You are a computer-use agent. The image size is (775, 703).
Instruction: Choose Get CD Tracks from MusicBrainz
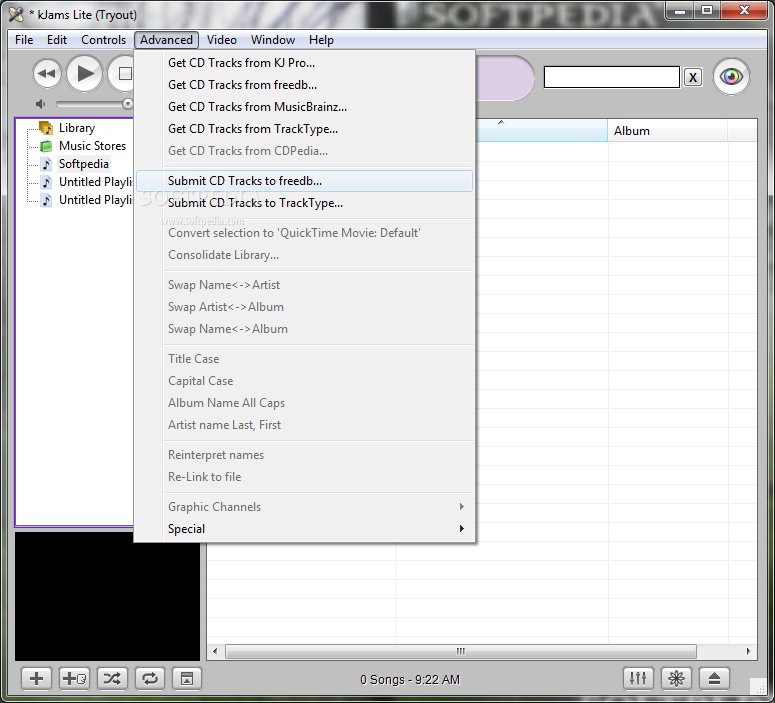pyautogui.click(x=304, y=107)
